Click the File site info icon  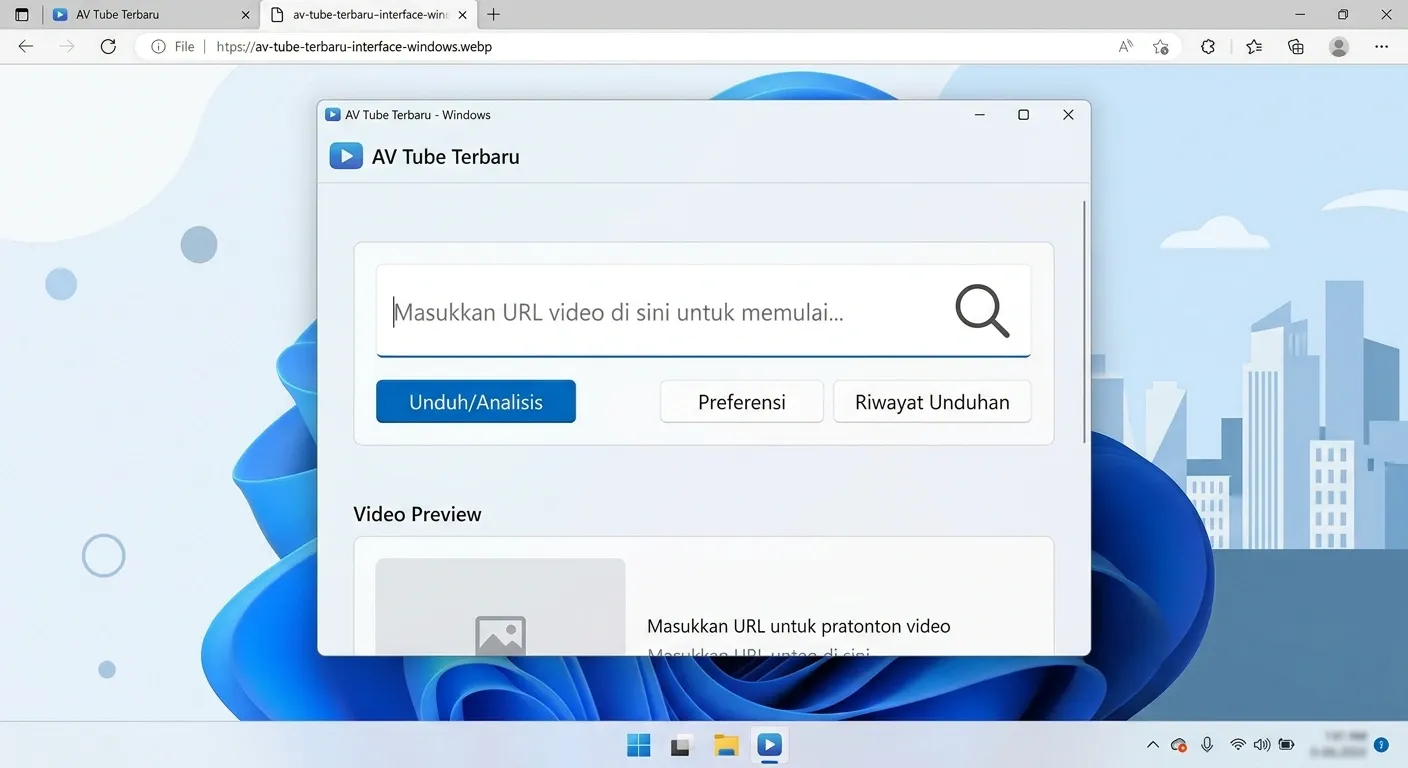pyautogui.click(x=158, y=46)
